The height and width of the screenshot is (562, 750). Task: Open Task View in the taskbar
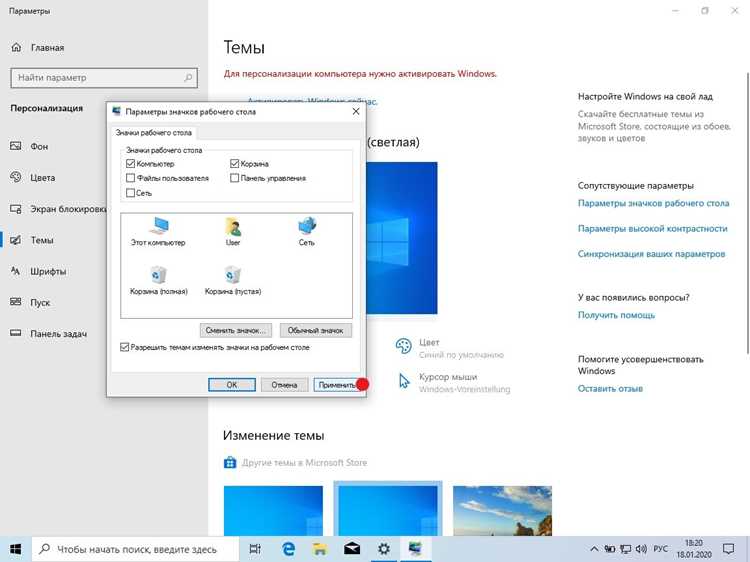255,549
